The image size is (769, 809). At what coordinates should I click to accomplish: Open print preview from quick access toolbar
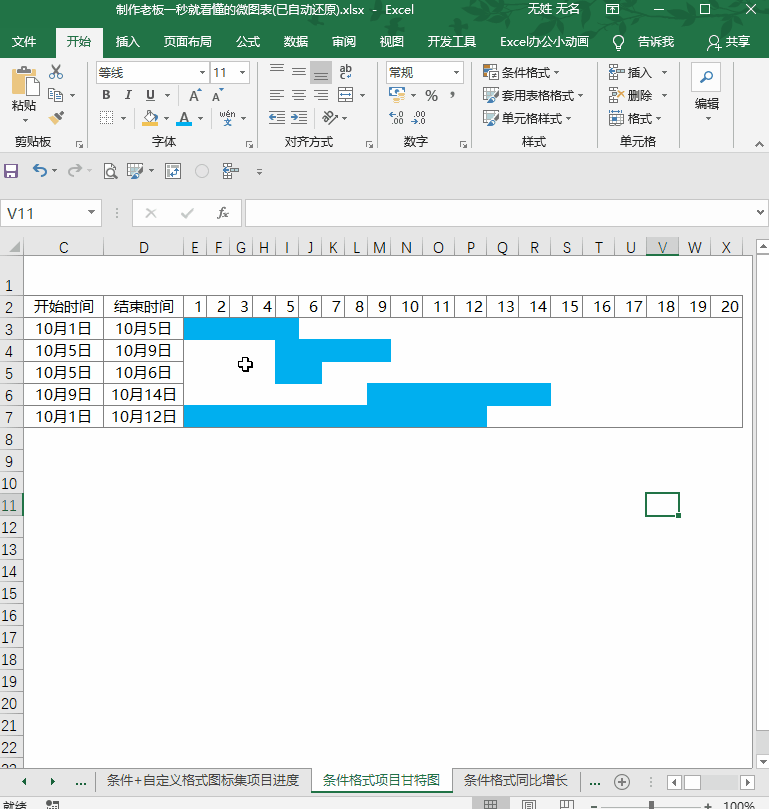110,171
